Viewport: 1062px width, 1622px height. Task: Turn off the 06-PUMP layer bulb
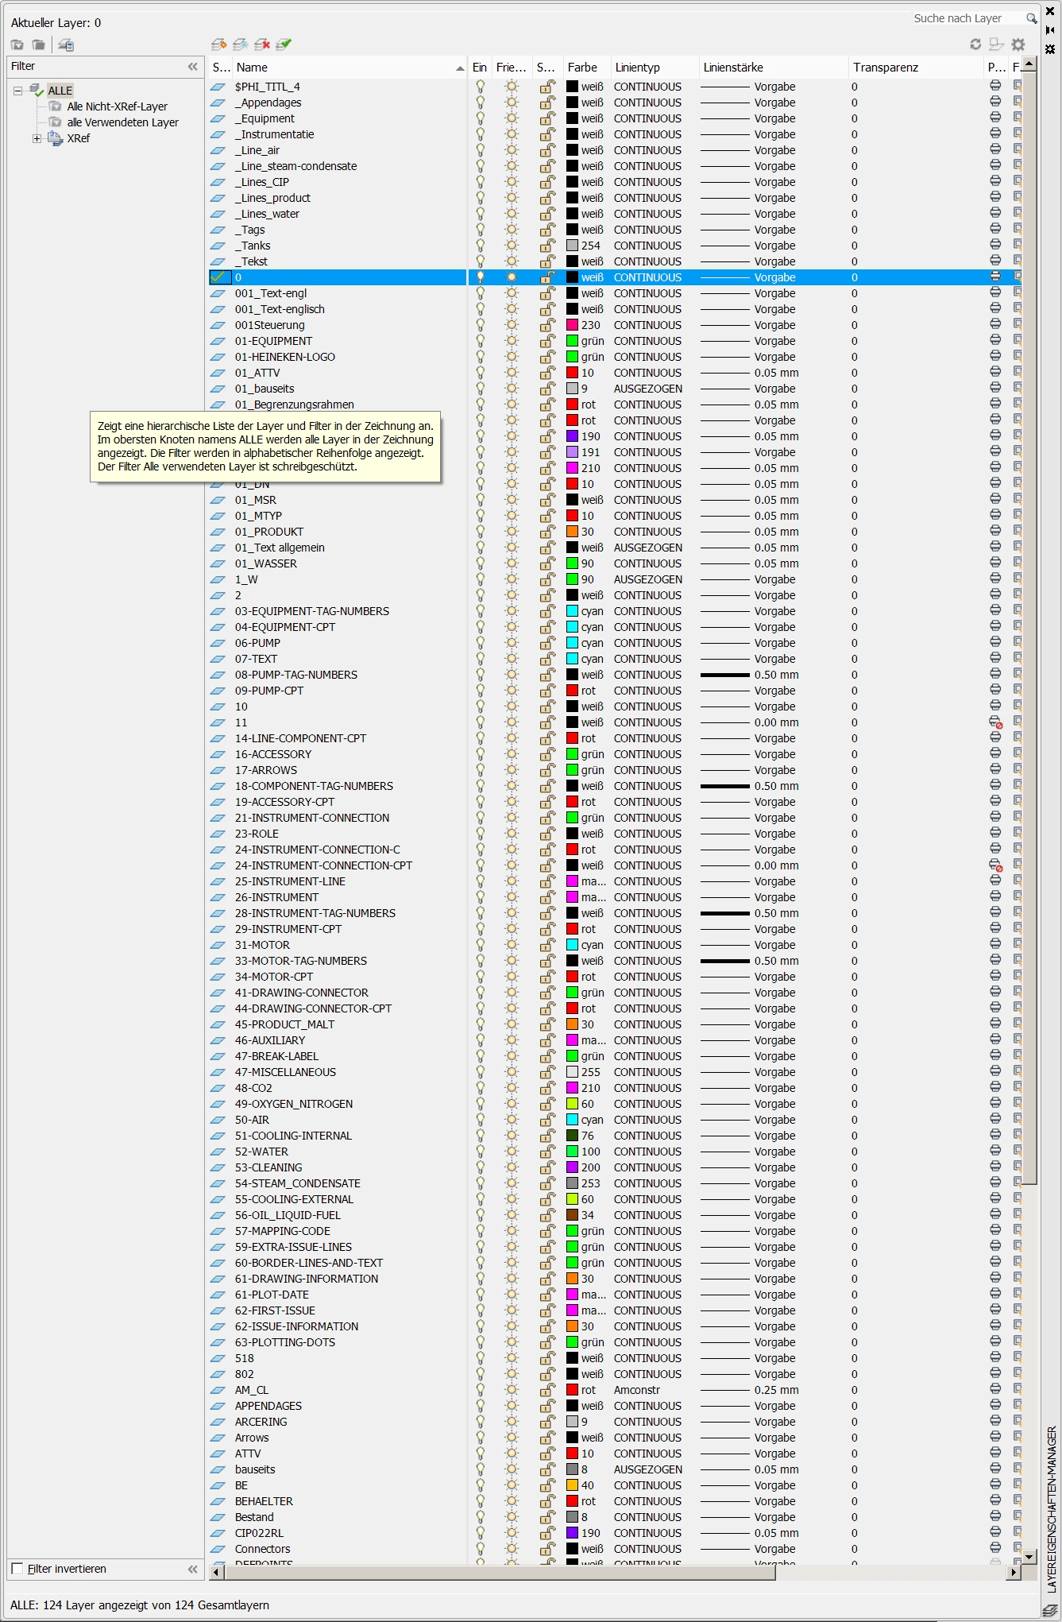point(480,643)
